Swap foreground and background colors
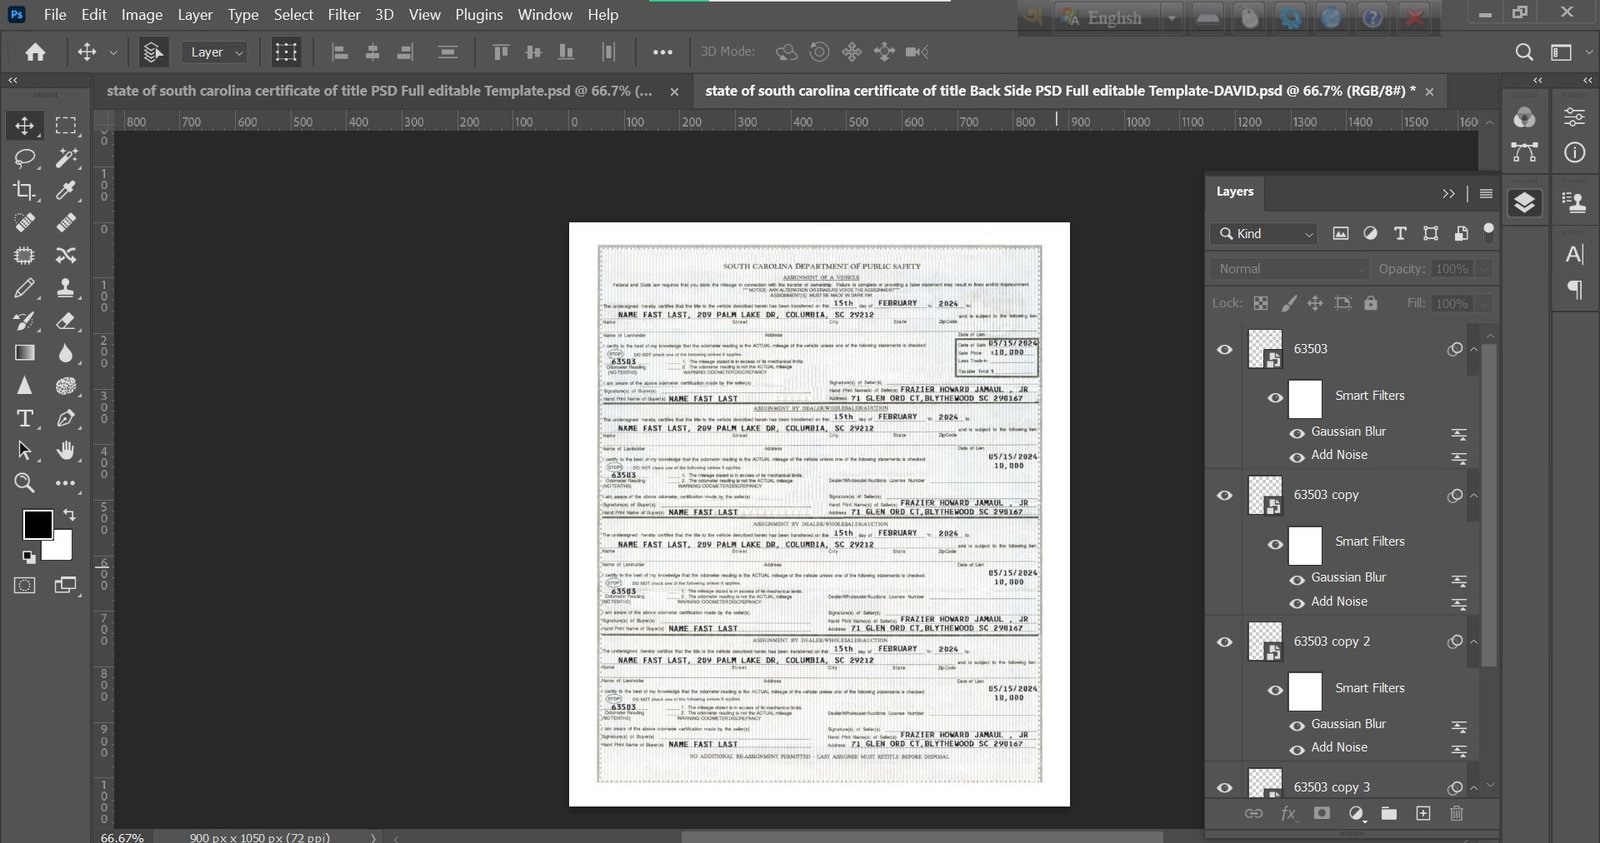Image resolution: width=1600 pixels, height=843 pixels. 69,514
